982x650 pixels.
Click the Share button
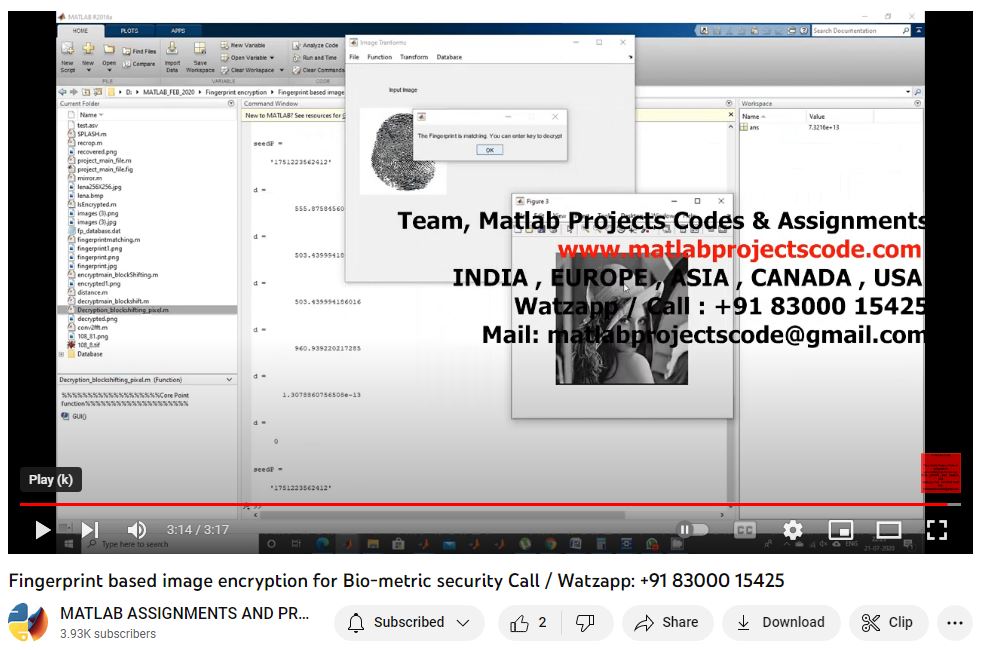(x=667, y=623)
